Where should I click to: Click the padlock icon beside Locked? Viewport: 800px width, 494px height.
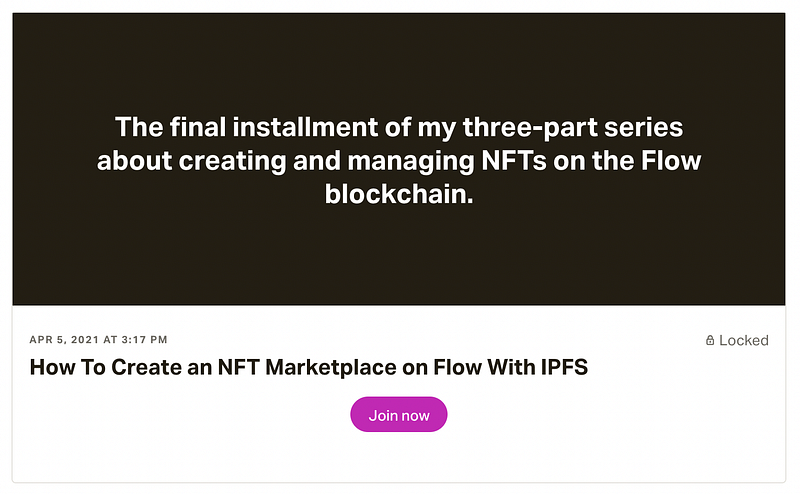coord(710,341)
